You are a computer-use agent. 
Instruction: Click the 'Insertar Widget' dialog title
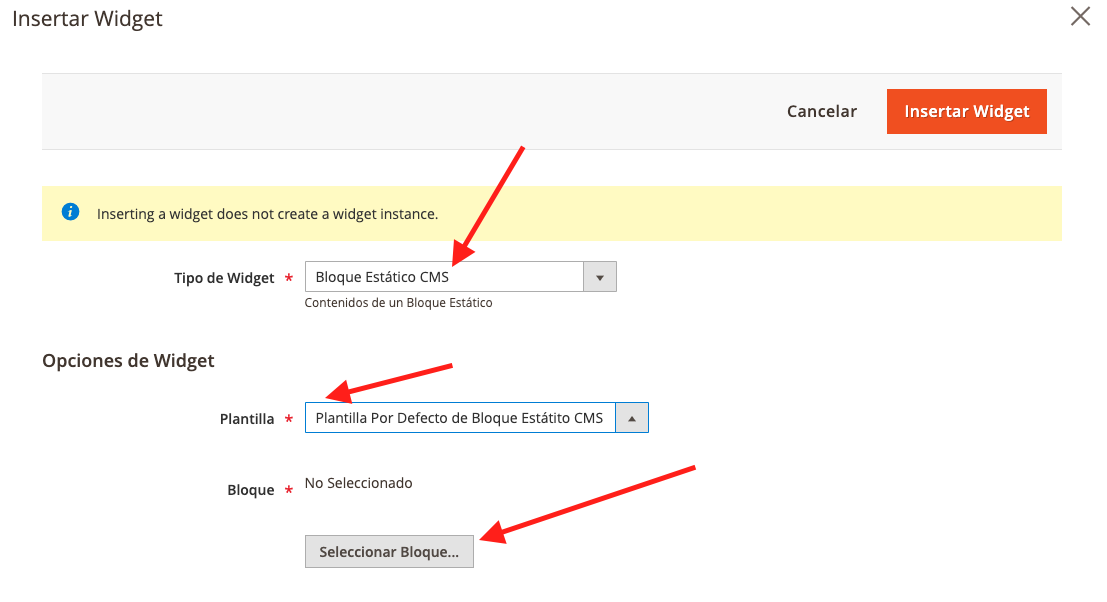(x=88, y=18)
